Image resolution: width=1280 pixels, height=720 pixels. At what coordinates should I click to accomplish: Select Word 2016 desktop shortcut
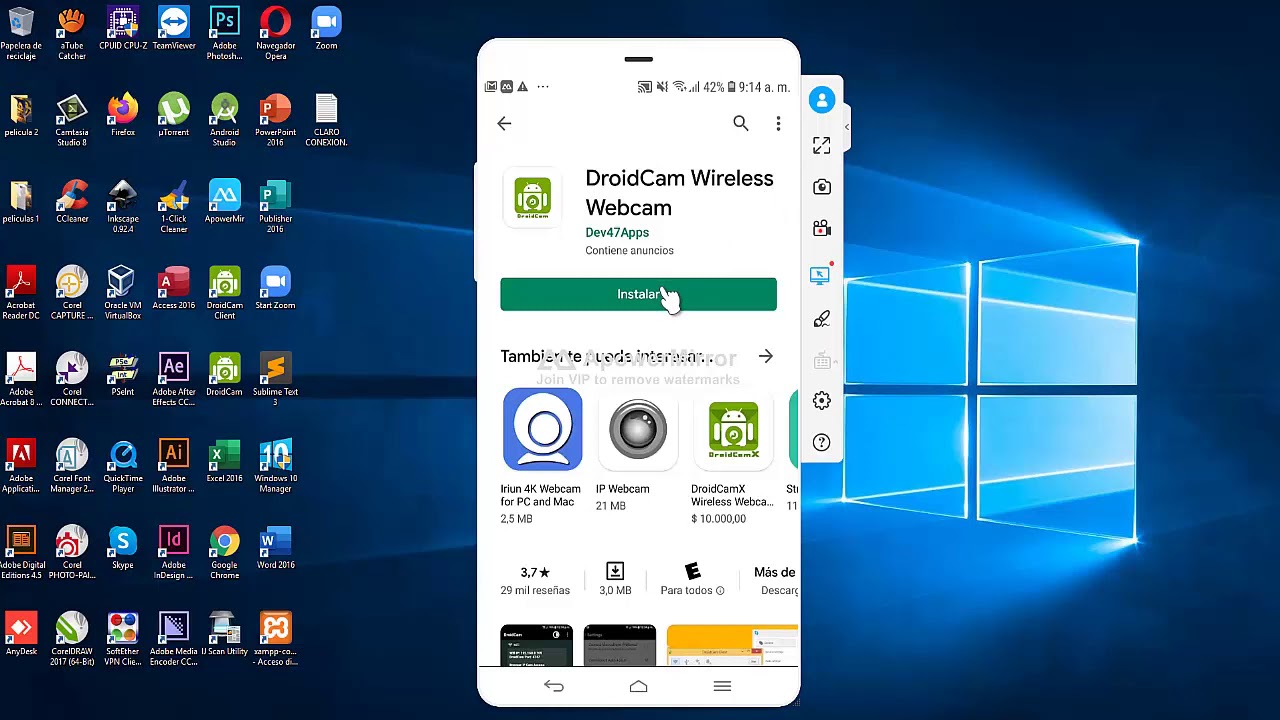click(x=275, y=548)
